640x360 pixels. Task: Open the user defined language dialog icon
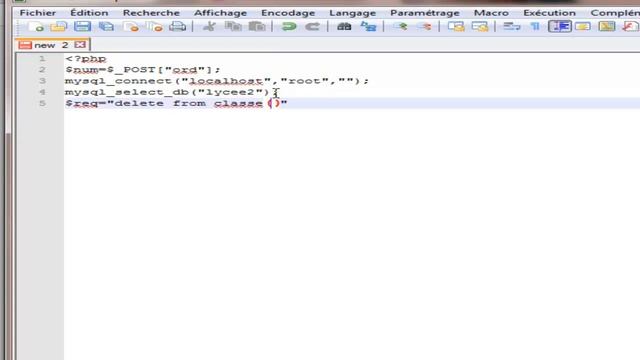[583, 27]
